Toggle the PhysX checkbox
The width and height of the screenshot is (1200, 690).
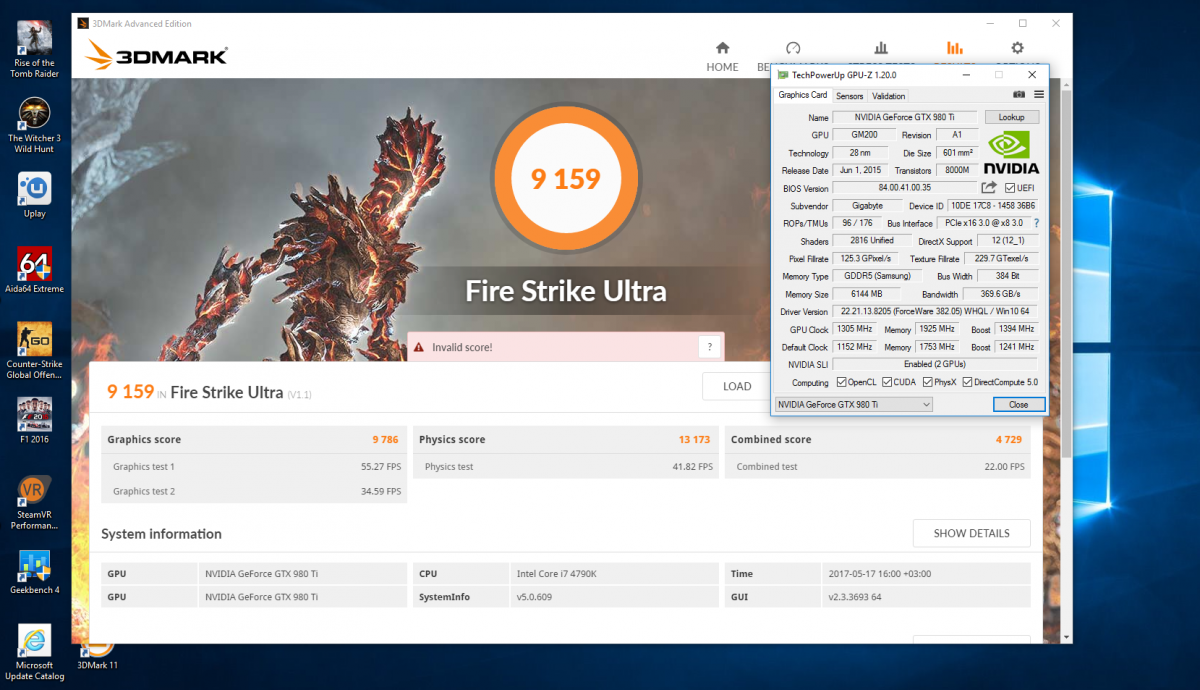[930, 382]
